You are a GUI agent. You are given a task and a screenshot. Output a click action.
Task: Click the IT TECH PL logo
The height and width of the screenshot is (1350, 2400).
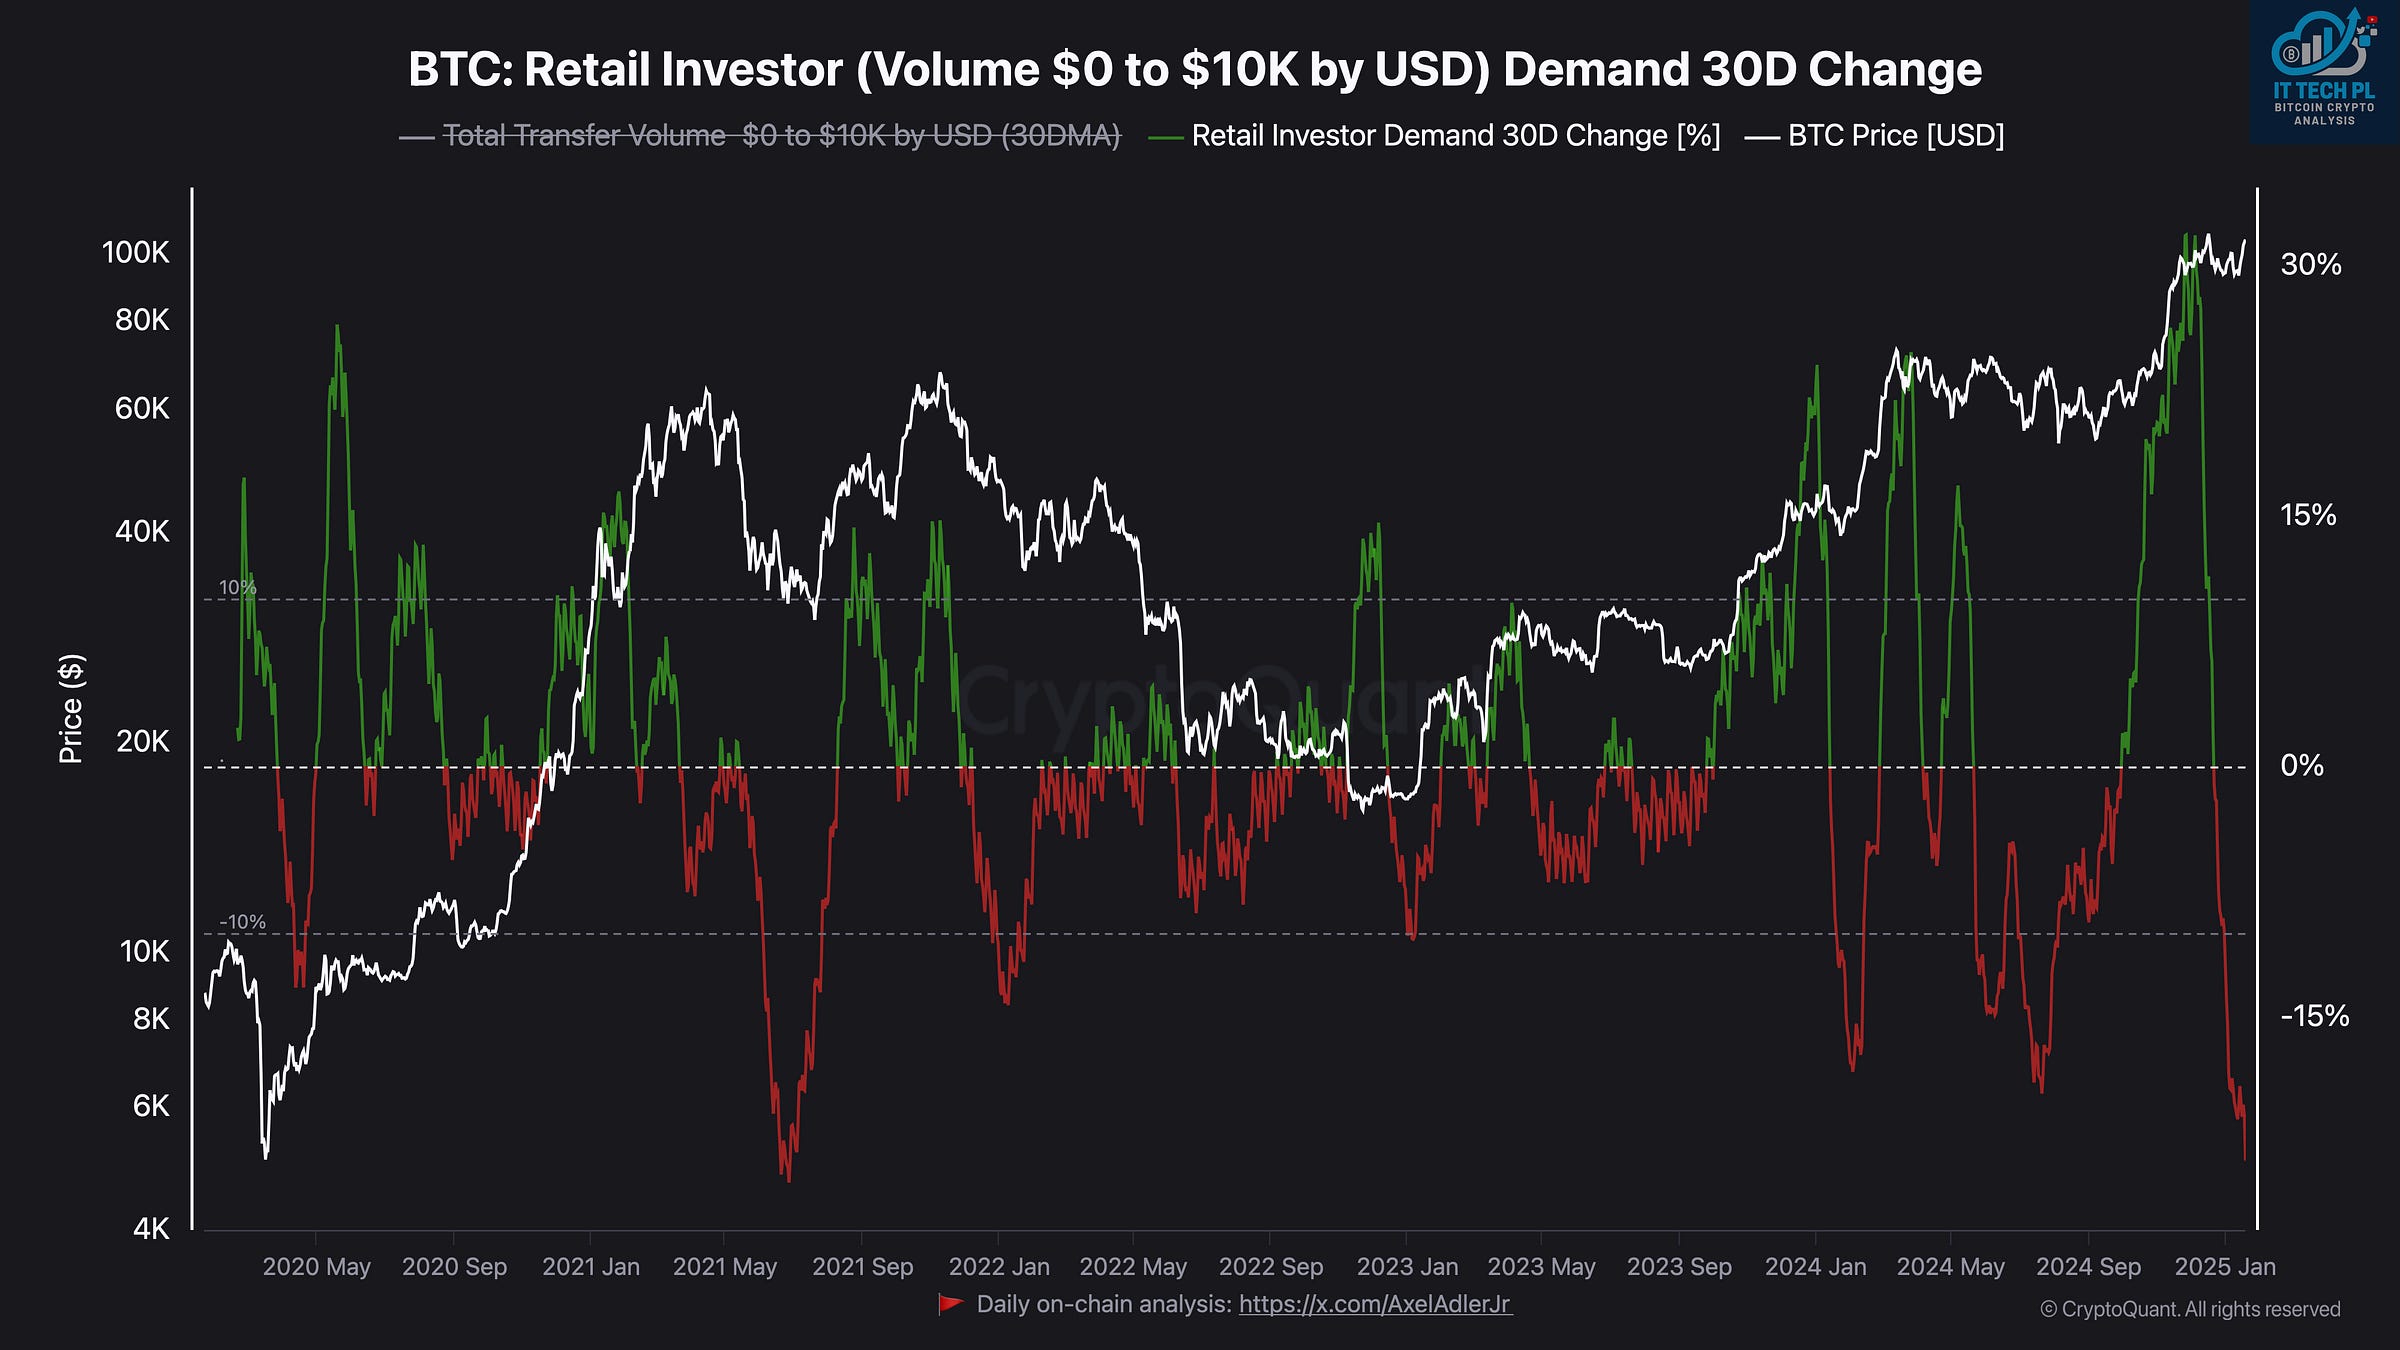(2324, 70)
